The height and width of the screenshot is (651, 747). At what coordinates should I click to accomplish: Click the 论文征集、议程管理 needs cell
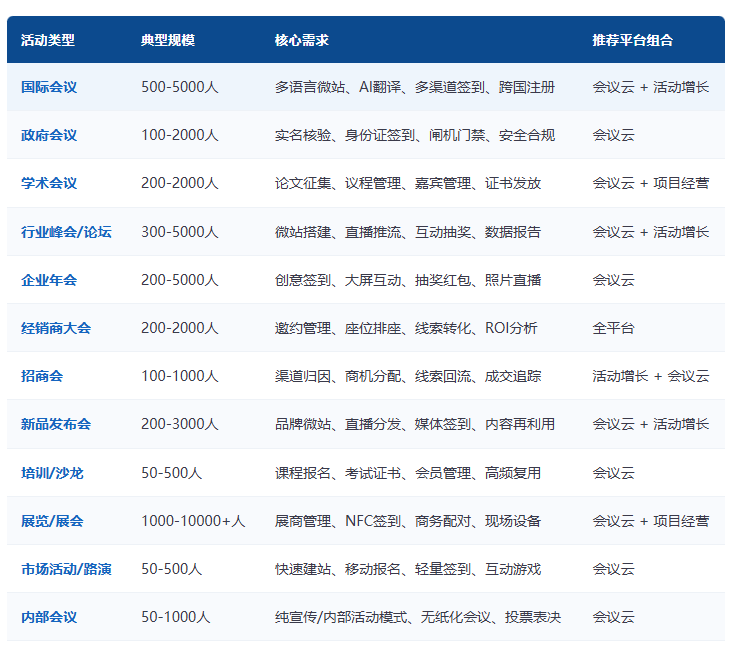[x=408, y=183]
